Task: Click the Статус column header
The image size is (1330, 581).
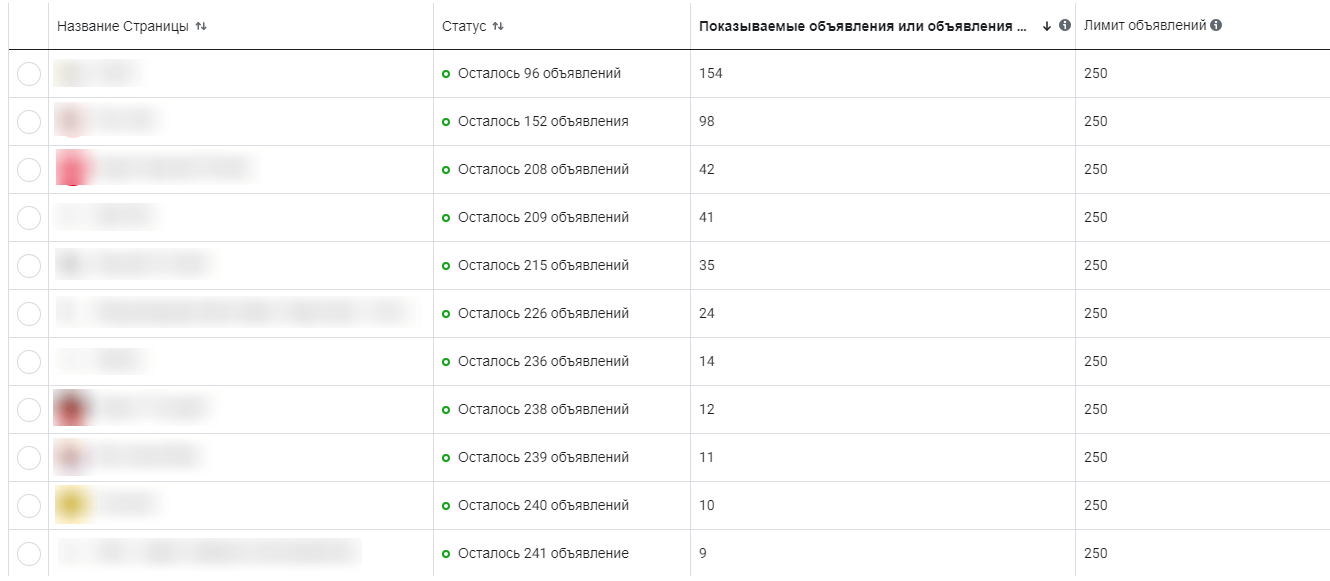Action: 464,26
